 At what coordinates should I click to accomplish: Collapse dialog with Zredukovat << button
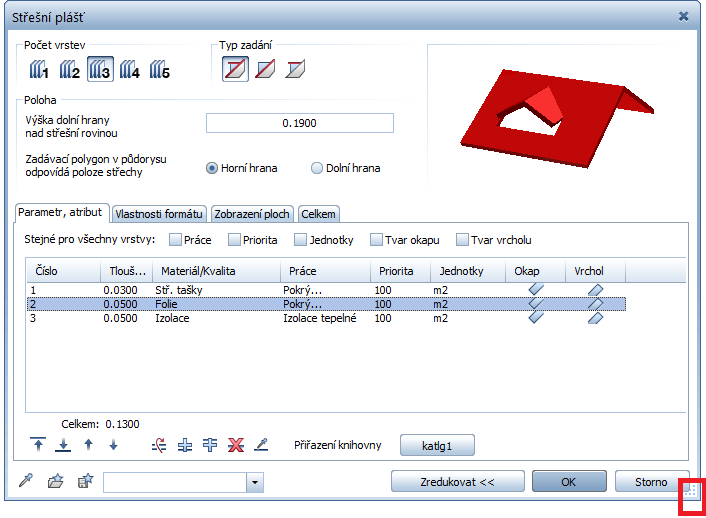tap(457, 482)
